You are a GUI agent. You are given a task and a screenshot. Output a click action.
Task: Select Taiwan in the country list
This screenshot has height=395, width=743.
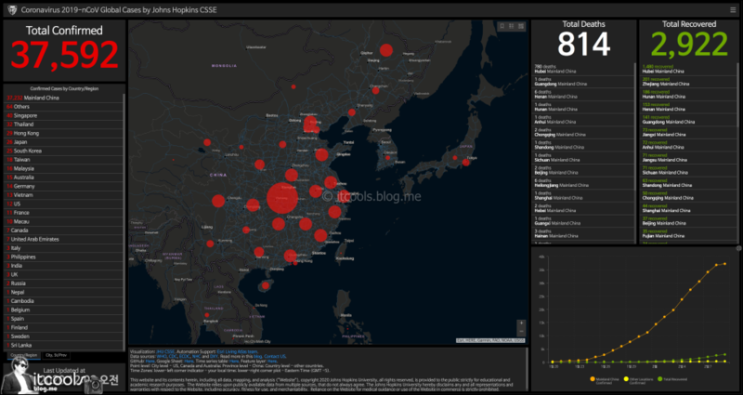(x=64, y=160)
